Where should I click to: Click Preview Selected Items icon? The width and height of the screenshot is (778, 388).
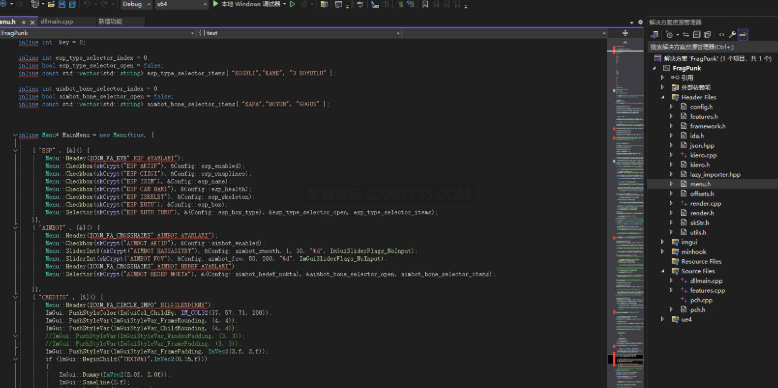point(743,35)
